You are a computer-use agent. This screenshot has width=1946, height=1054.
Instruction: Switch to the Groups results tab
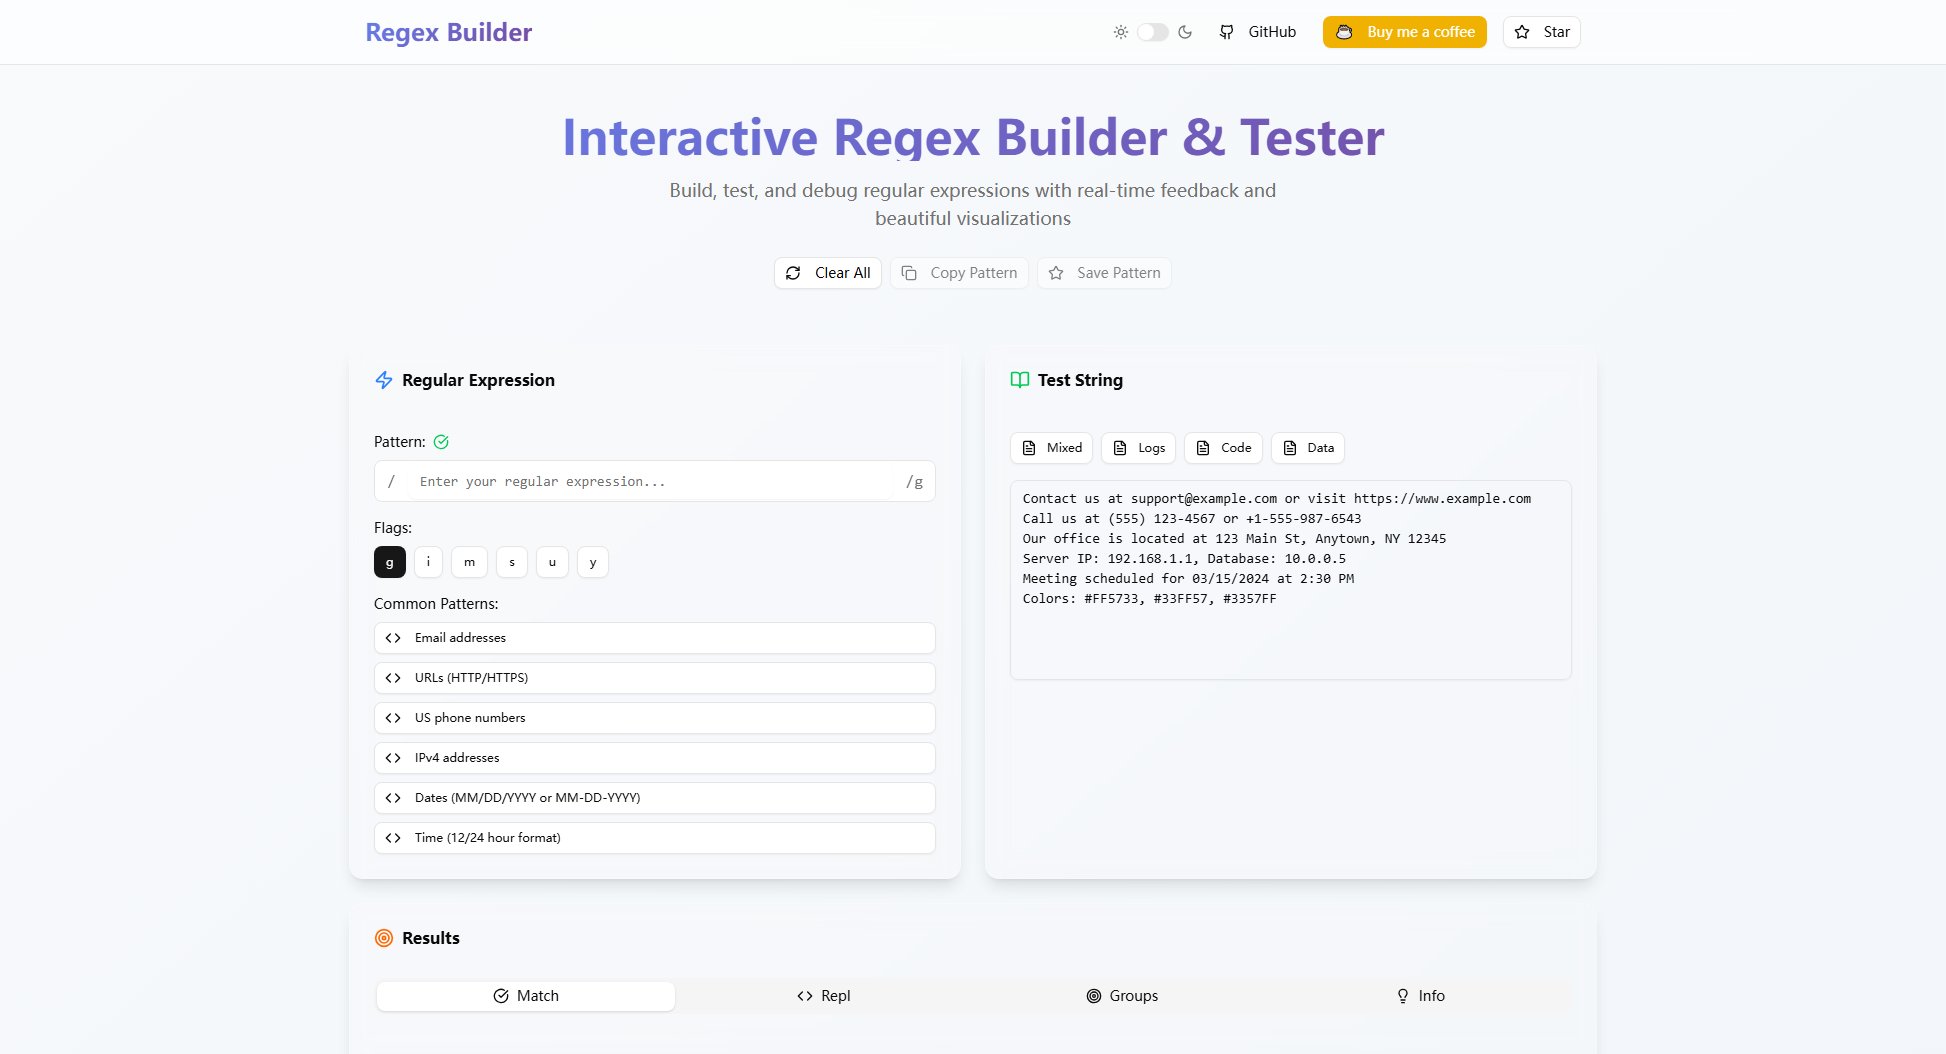(1122, 996)
